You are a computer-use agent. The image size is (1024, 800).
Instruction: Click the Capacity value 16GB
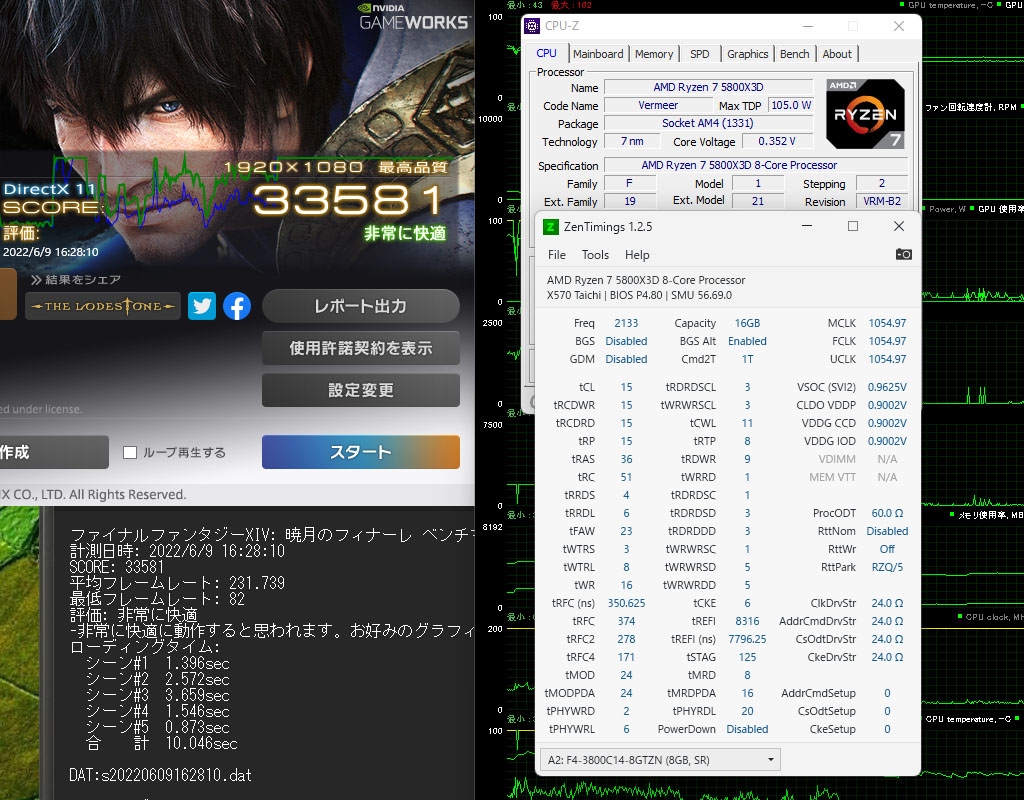[747, 323]
